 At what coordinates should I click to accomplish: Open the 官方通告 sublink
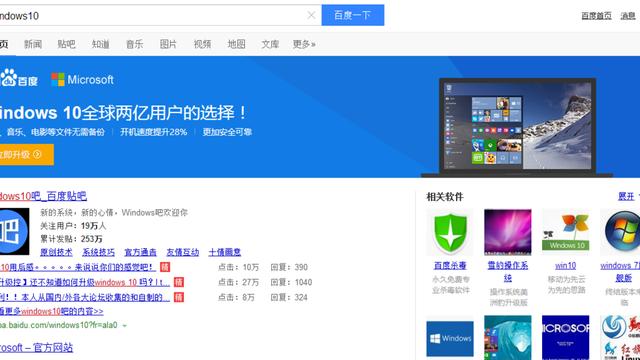[140, 252]
